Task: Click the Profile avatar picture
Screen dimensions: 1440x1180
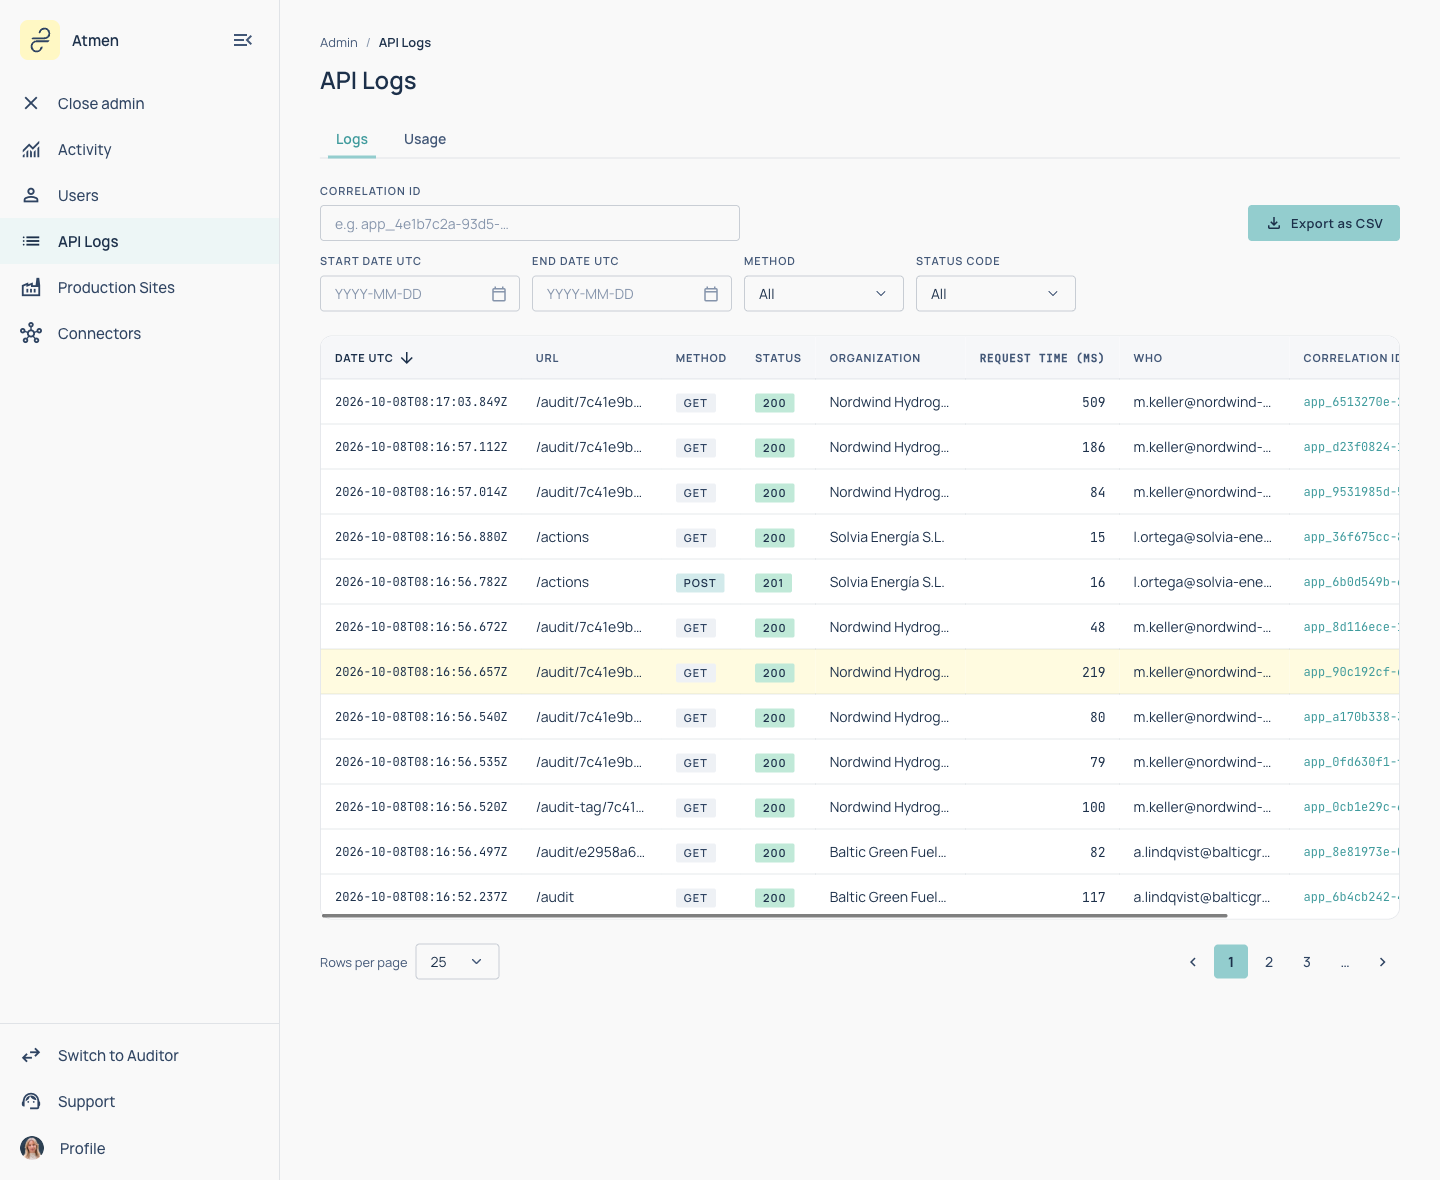Action: (x=32, y=1148)
